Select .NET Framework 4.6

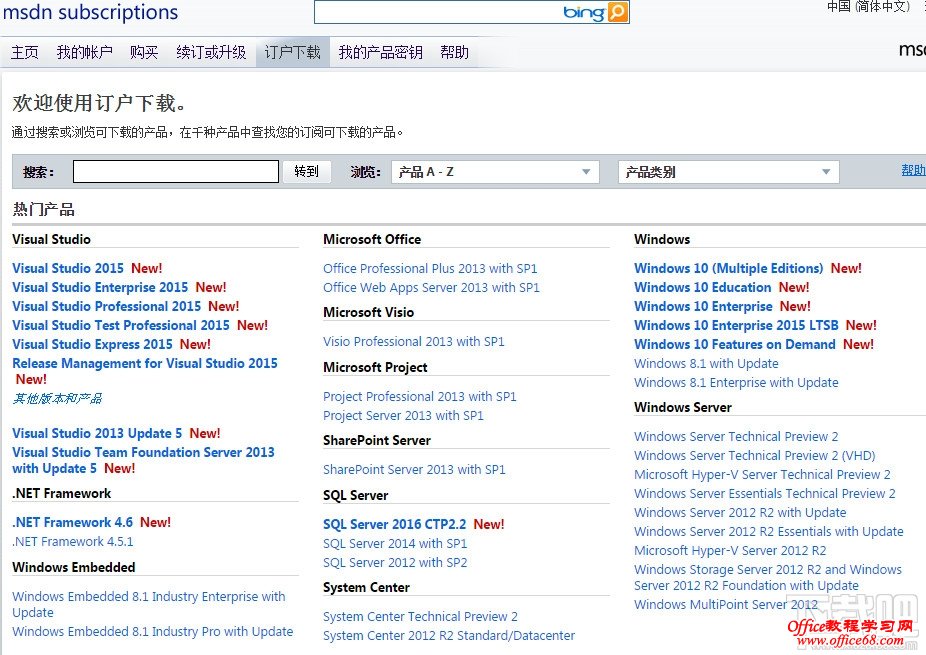[72, 521]
